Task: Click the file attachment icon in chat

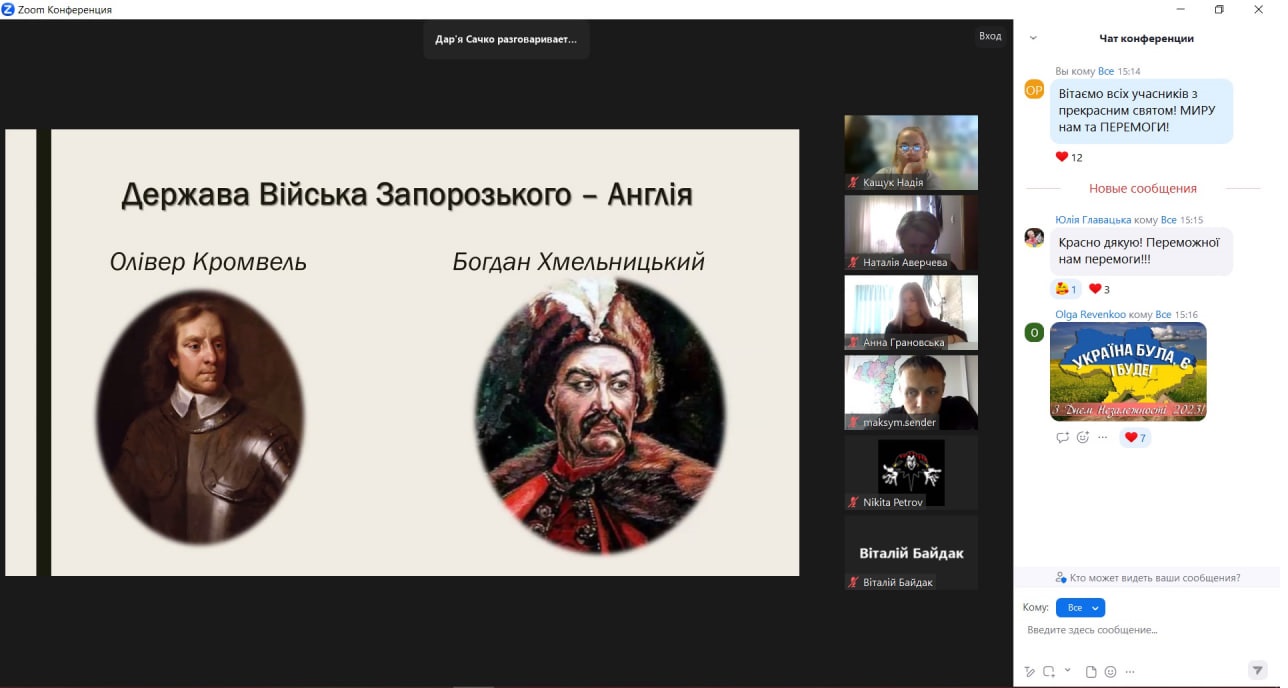Action: pos(1091,671)
